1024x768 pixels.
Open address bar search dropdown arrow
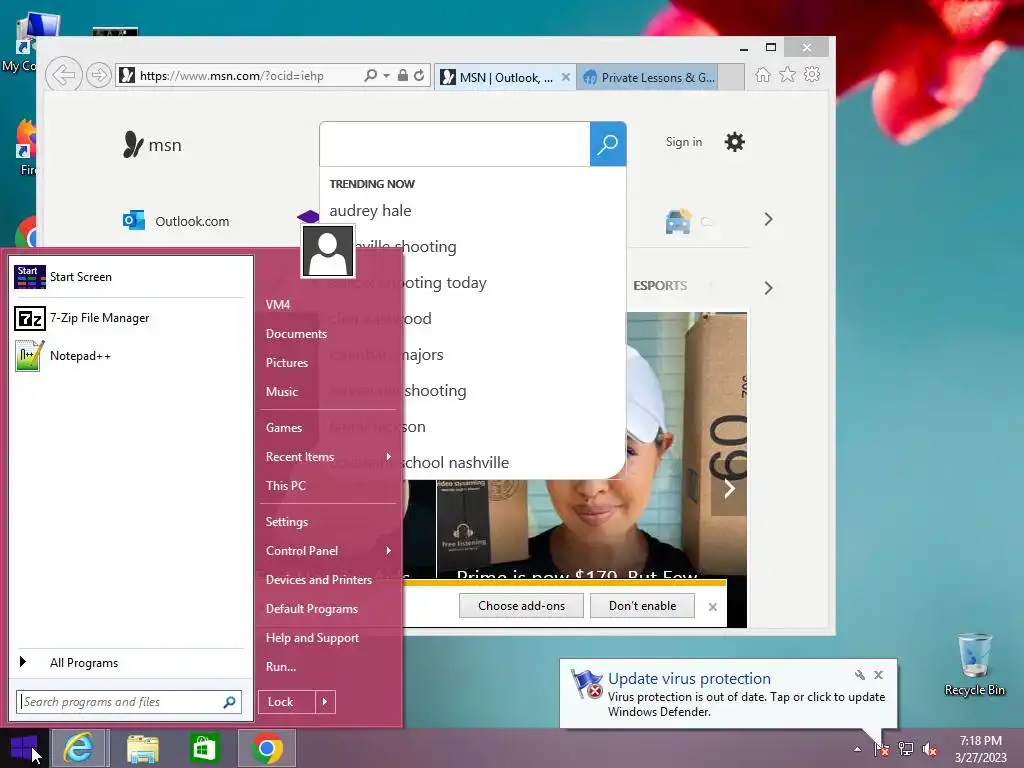click(x=387, y=76)
